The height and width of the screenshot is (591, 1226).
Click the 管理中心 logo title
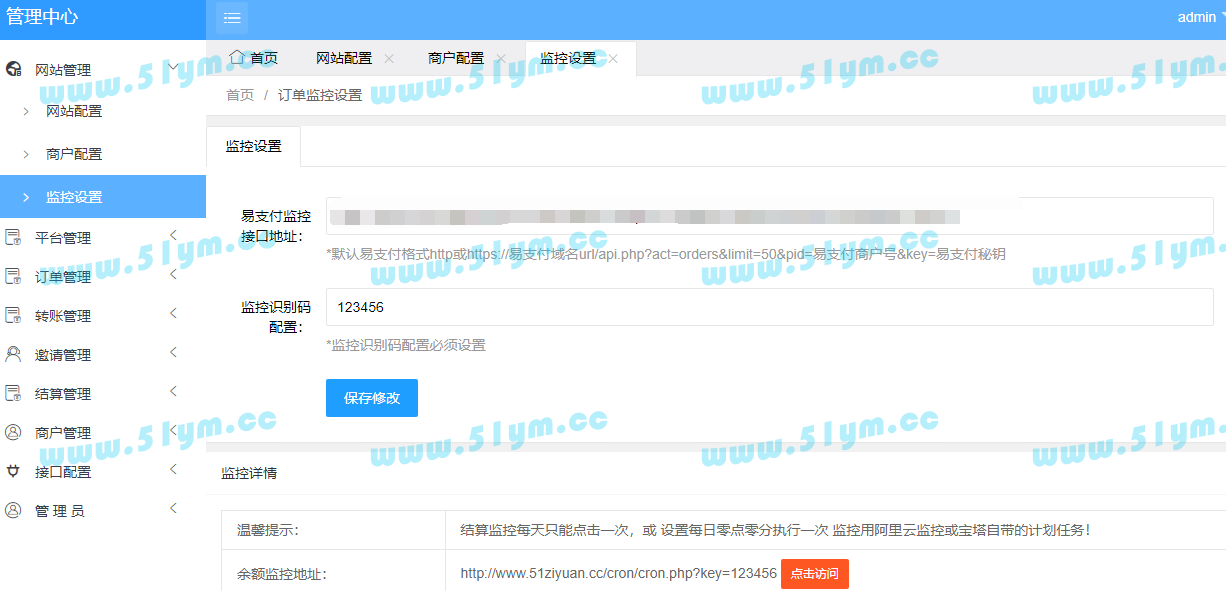pos(42,17)
